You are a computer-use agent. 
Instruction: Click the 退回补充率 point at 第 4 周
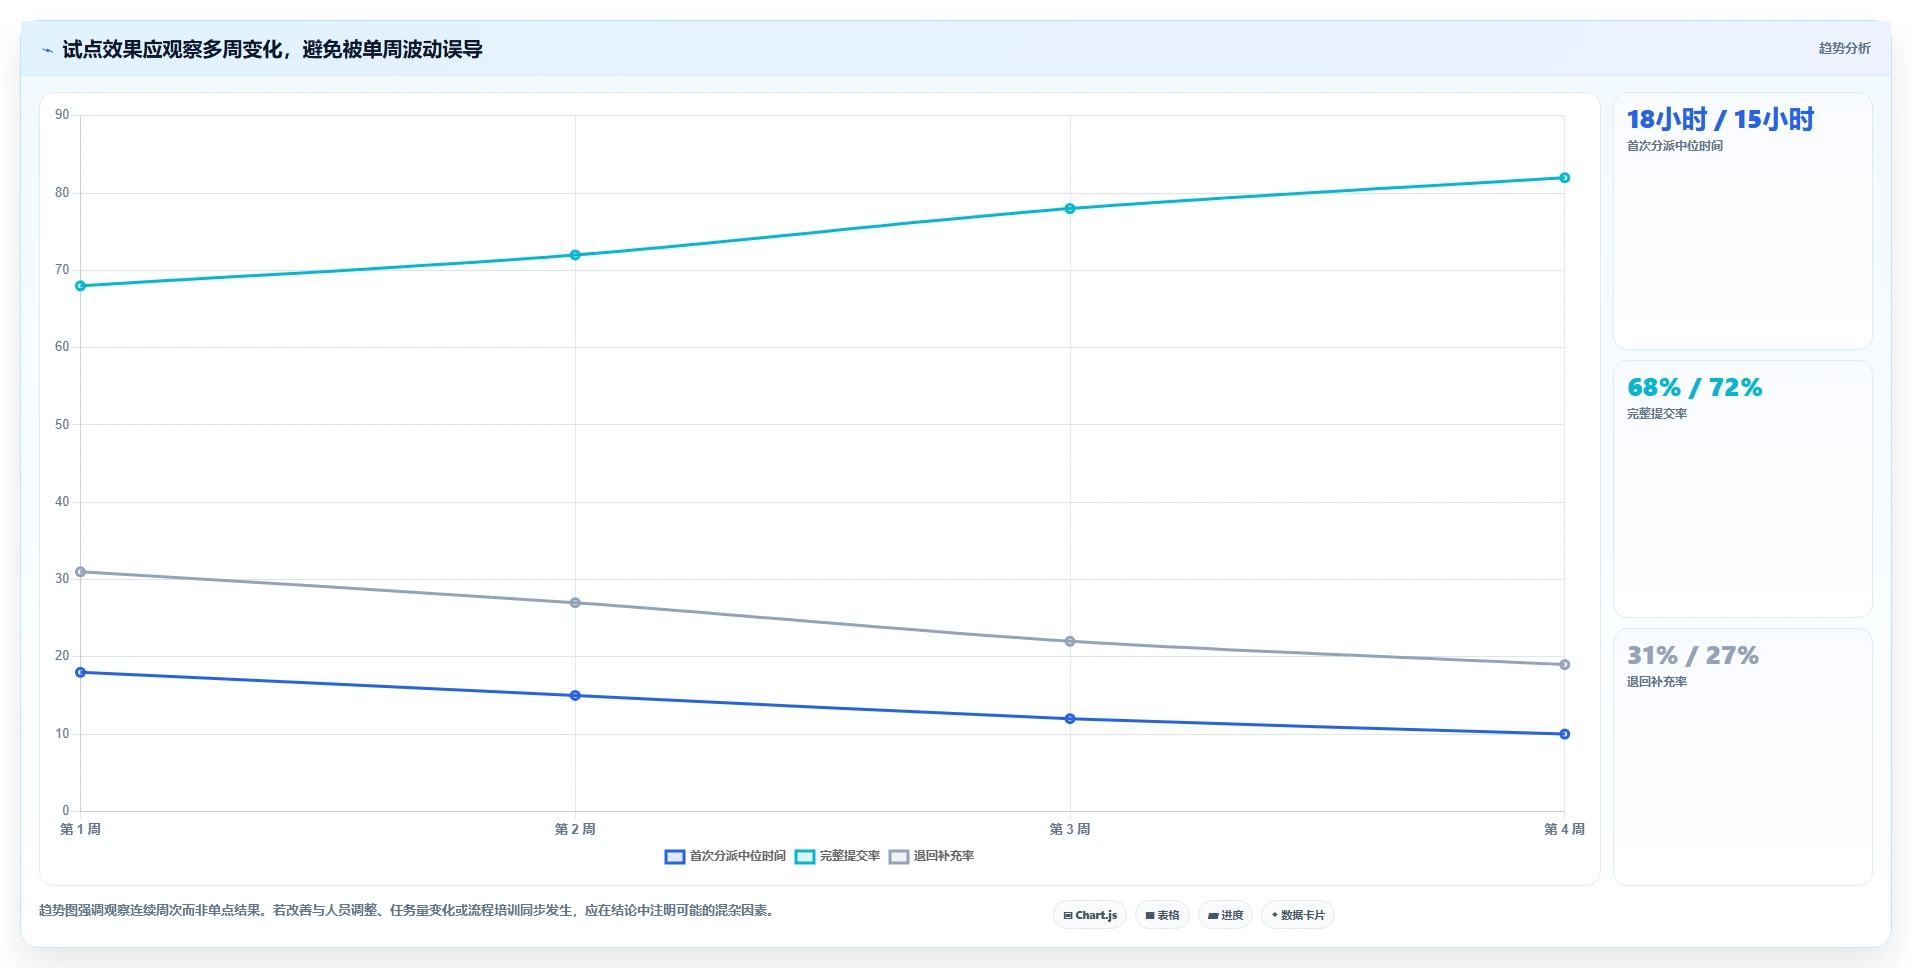click(1565, 665)
